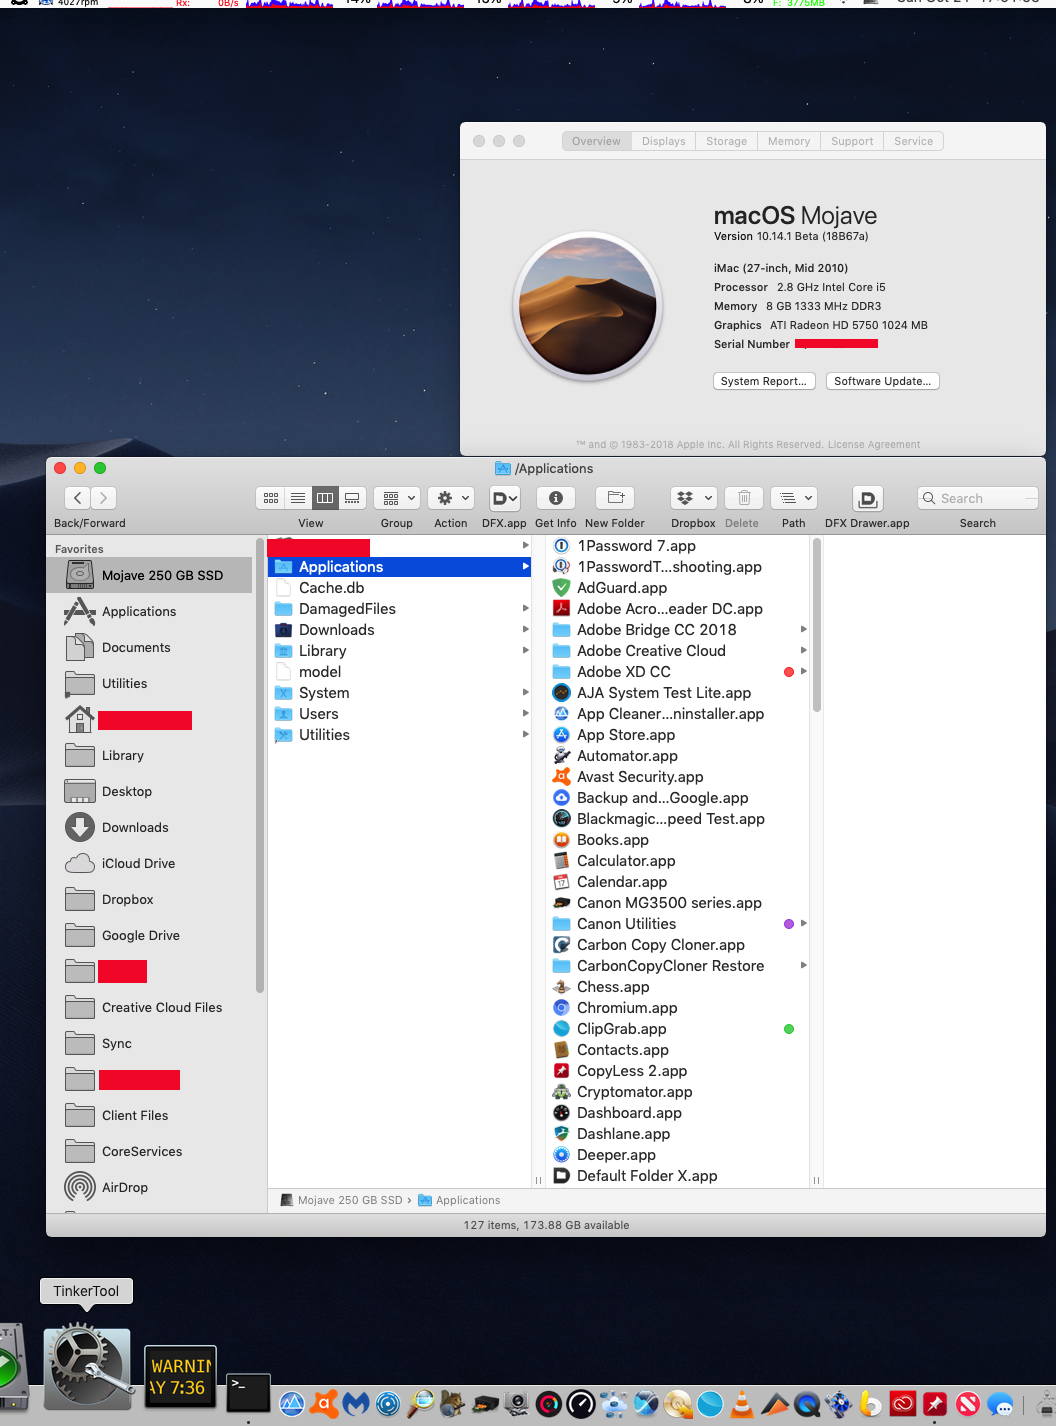This screenshot has height=1426, width=1056.
Task: Switch Finder to list view
Action: (298, 498)
